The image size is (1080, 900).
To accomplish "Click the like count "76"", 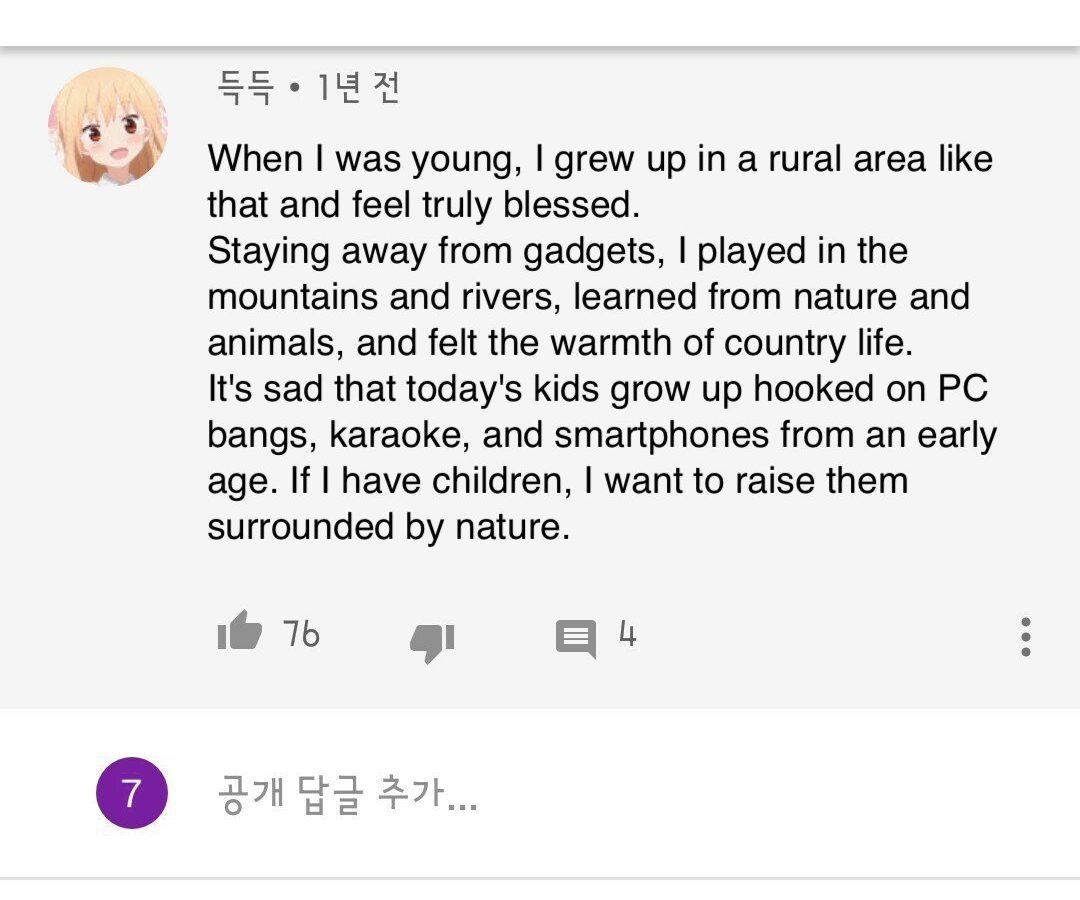I will [x=300, y=634].
